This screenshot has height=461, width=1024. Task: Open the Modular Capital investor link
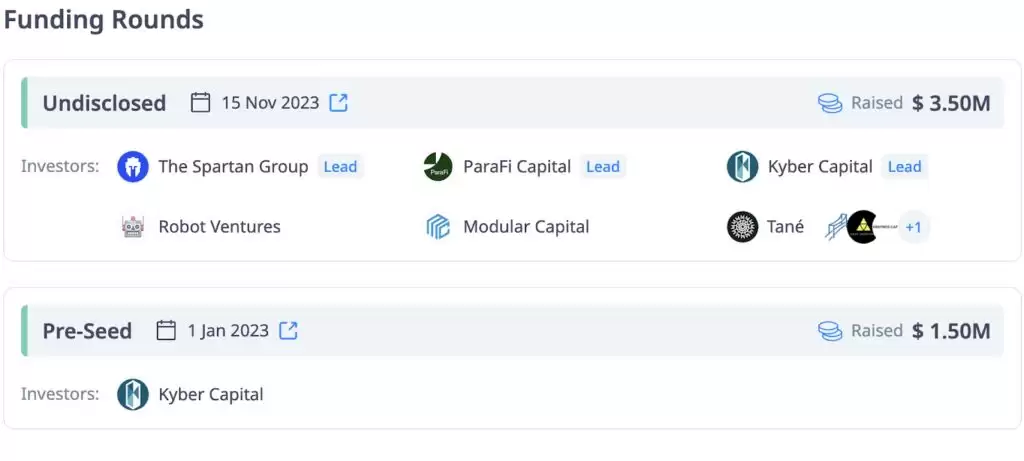click(x=526, y=227)
